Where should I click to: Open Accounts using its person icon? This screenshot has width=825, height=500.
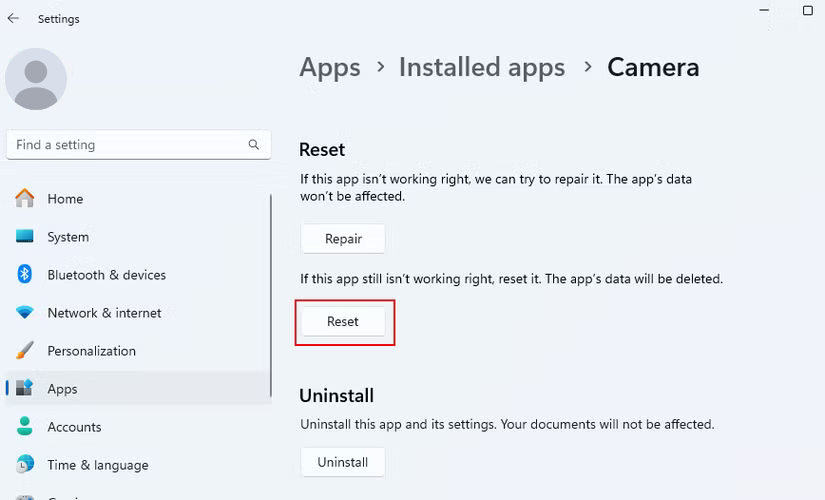pyautogui.click(x=25, y=427)
